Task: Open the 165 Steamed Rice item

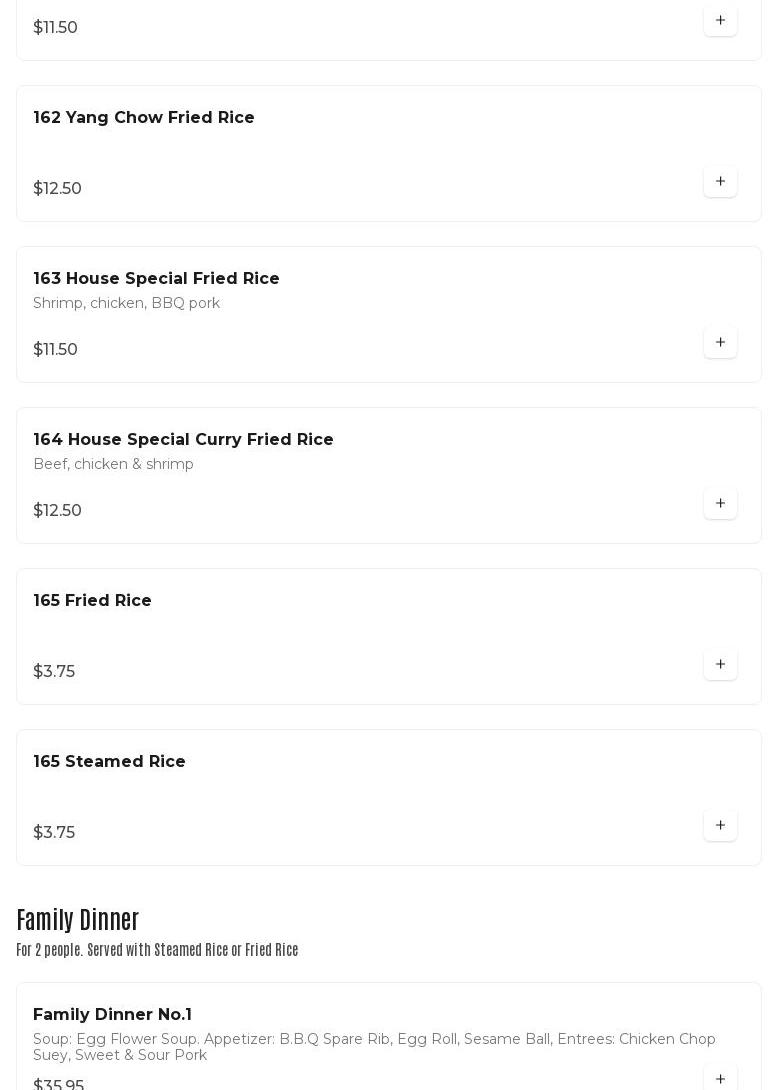Action: pos(109,762)
